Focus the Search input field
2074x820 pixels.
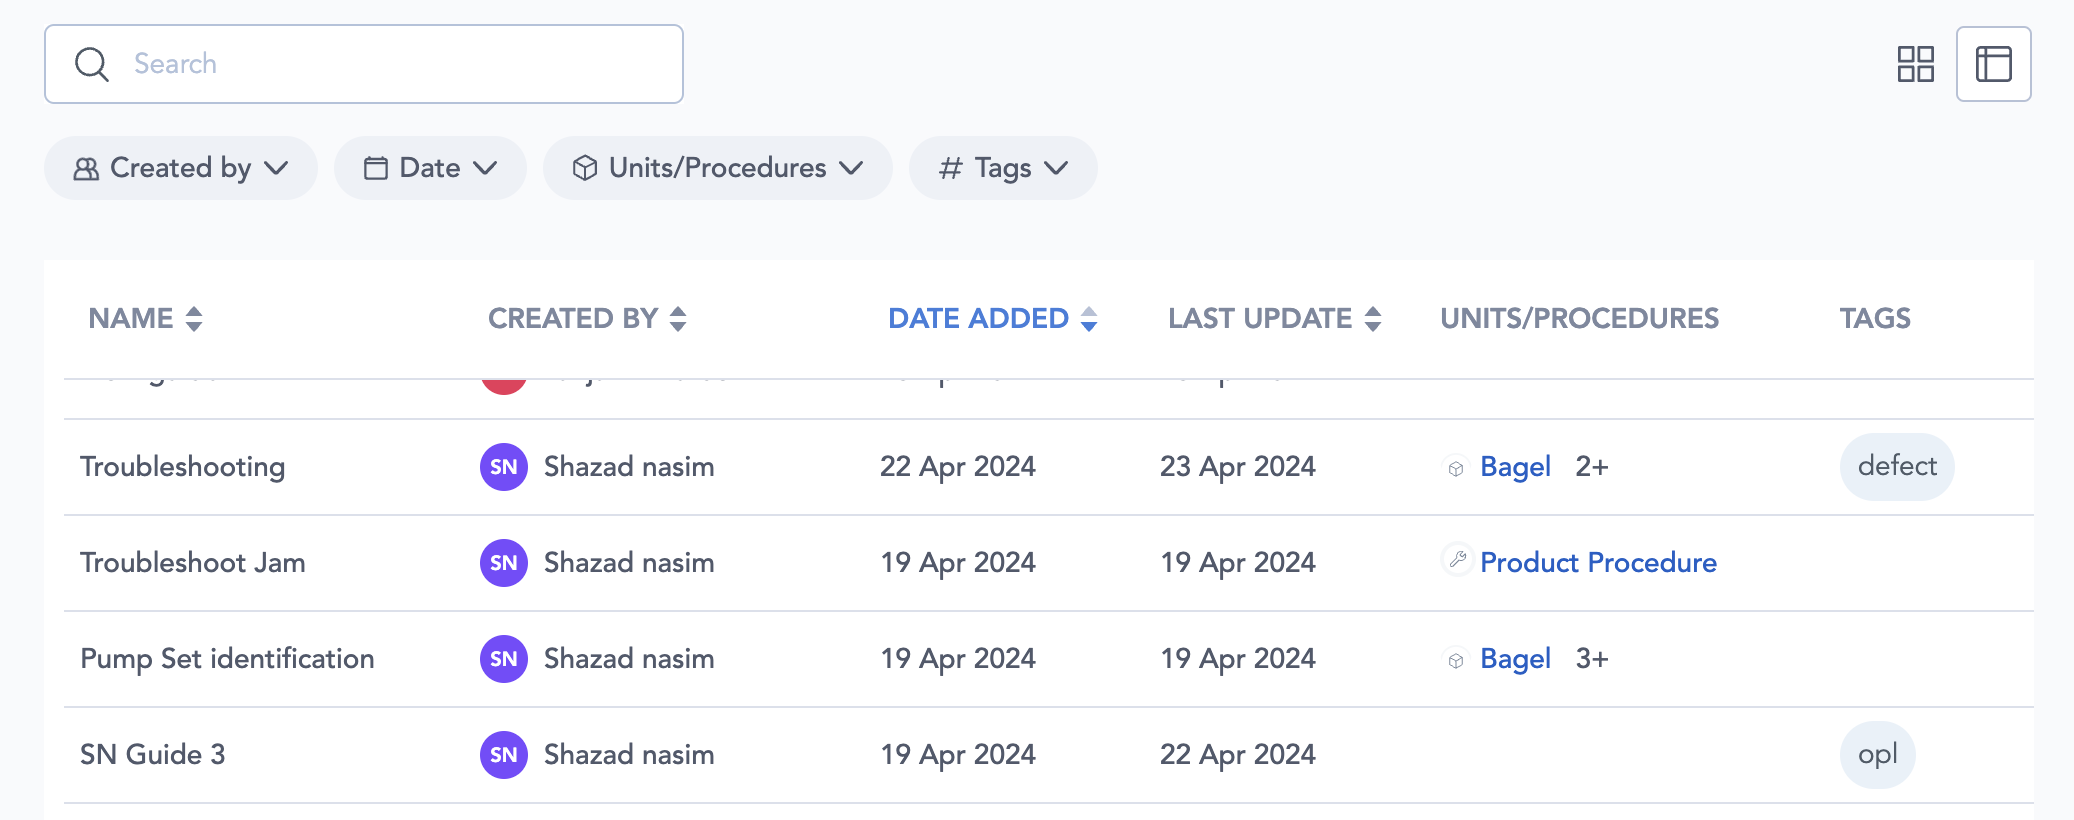pos(400,64)
